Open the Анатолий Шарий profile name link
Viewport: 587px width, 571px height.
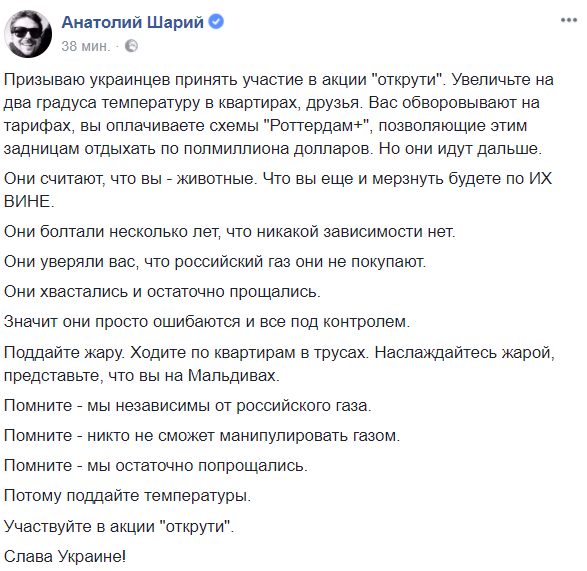(133, 22)
